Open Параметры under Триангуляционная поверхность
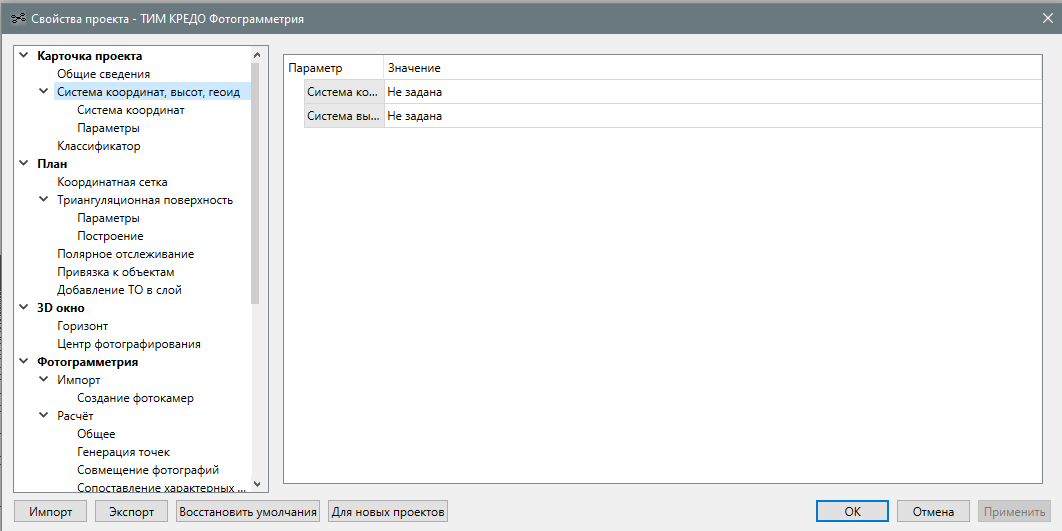 [x=108, y=218]
